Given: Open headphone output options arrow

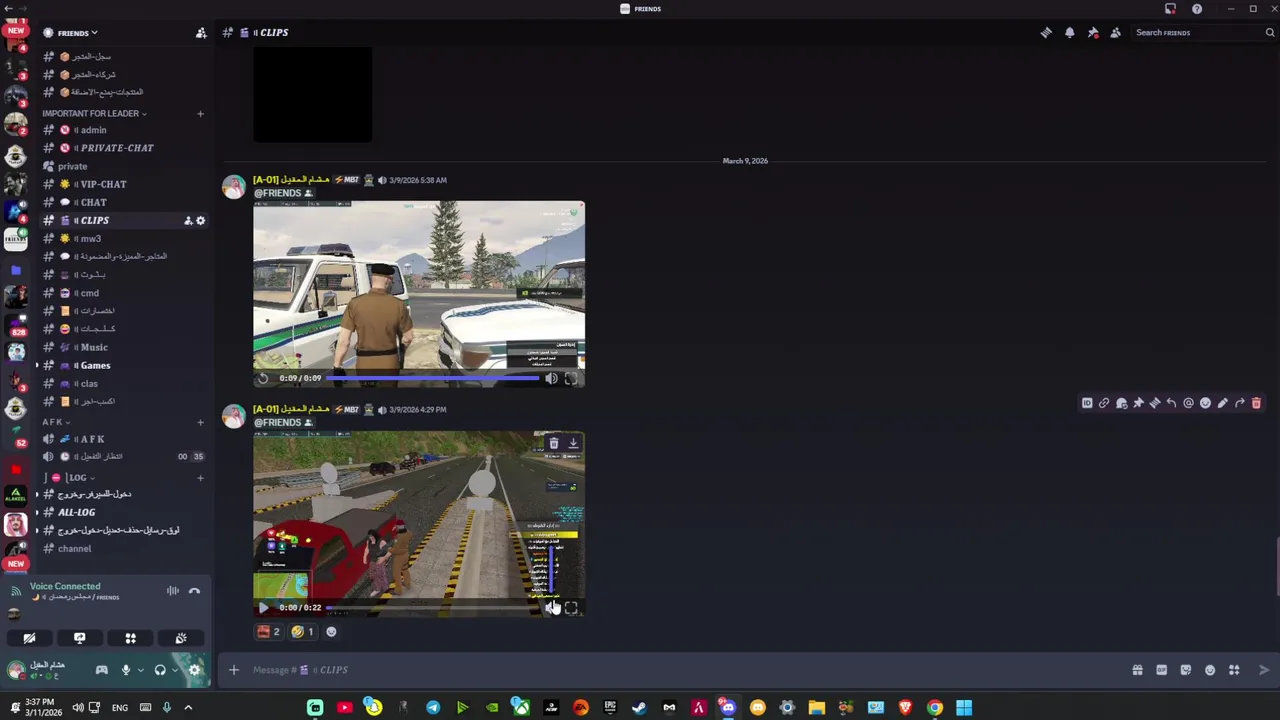Looking at the screenshot, I should coord(174,670).
